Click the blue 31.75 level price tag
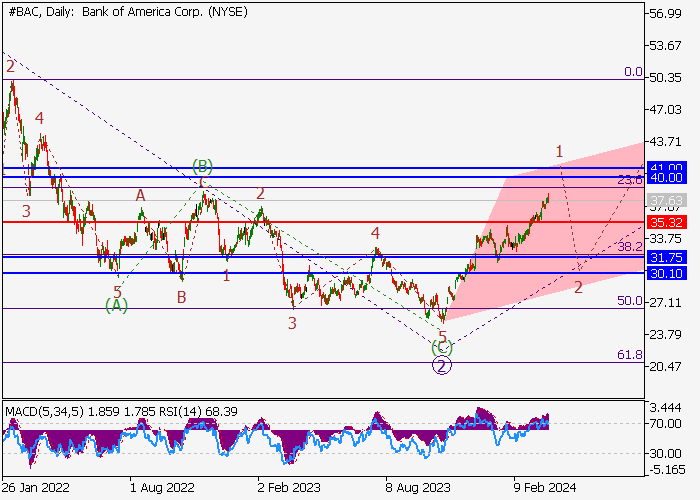 667,258
